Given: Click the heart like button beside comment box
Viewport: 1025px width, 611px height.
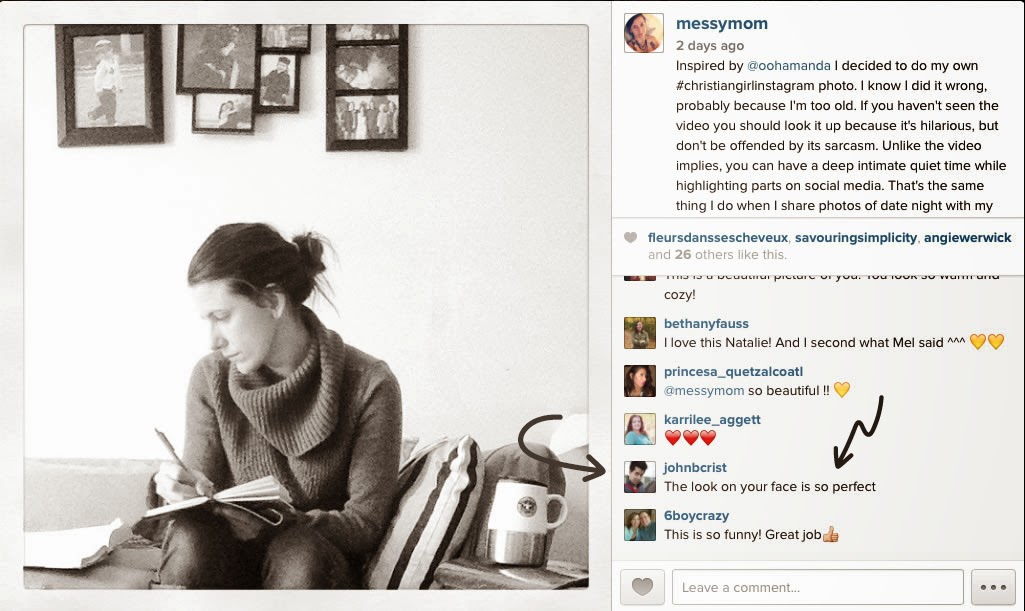Looking at the screenshot, I should point(642,586).
